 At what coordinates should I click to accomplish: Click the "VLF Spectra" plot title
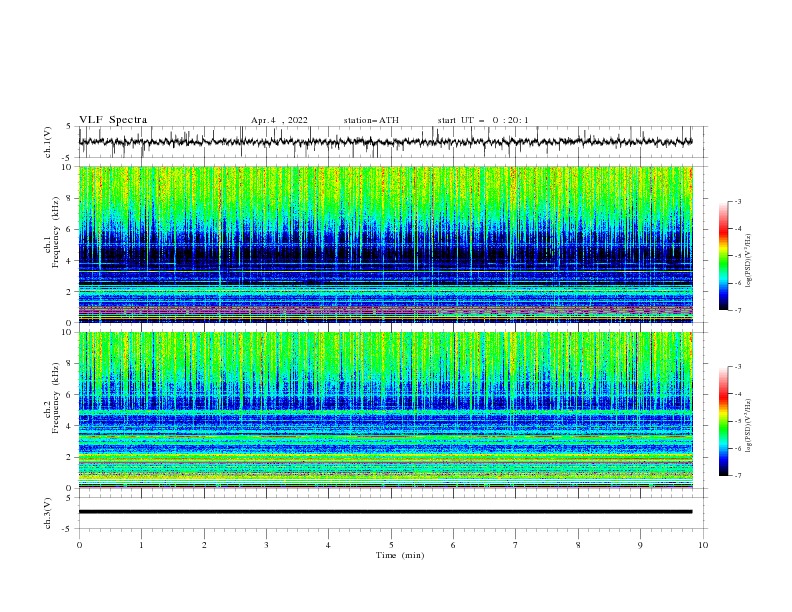(x=113, y=120)
